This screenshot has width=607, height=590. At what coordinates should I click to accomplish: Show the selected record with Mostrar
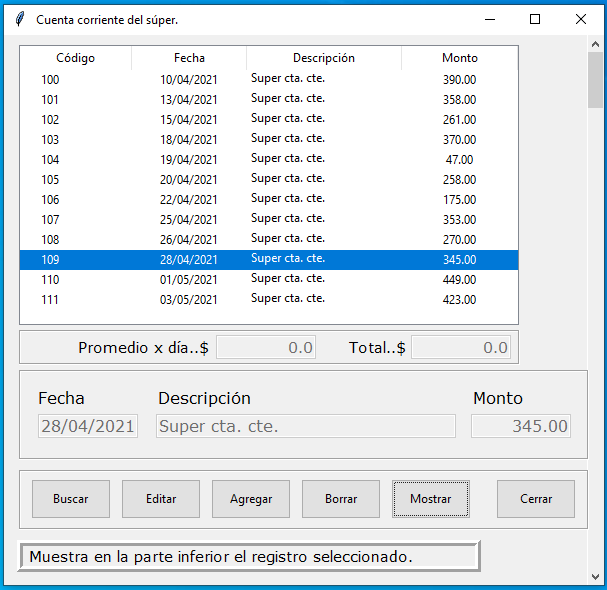431,499
